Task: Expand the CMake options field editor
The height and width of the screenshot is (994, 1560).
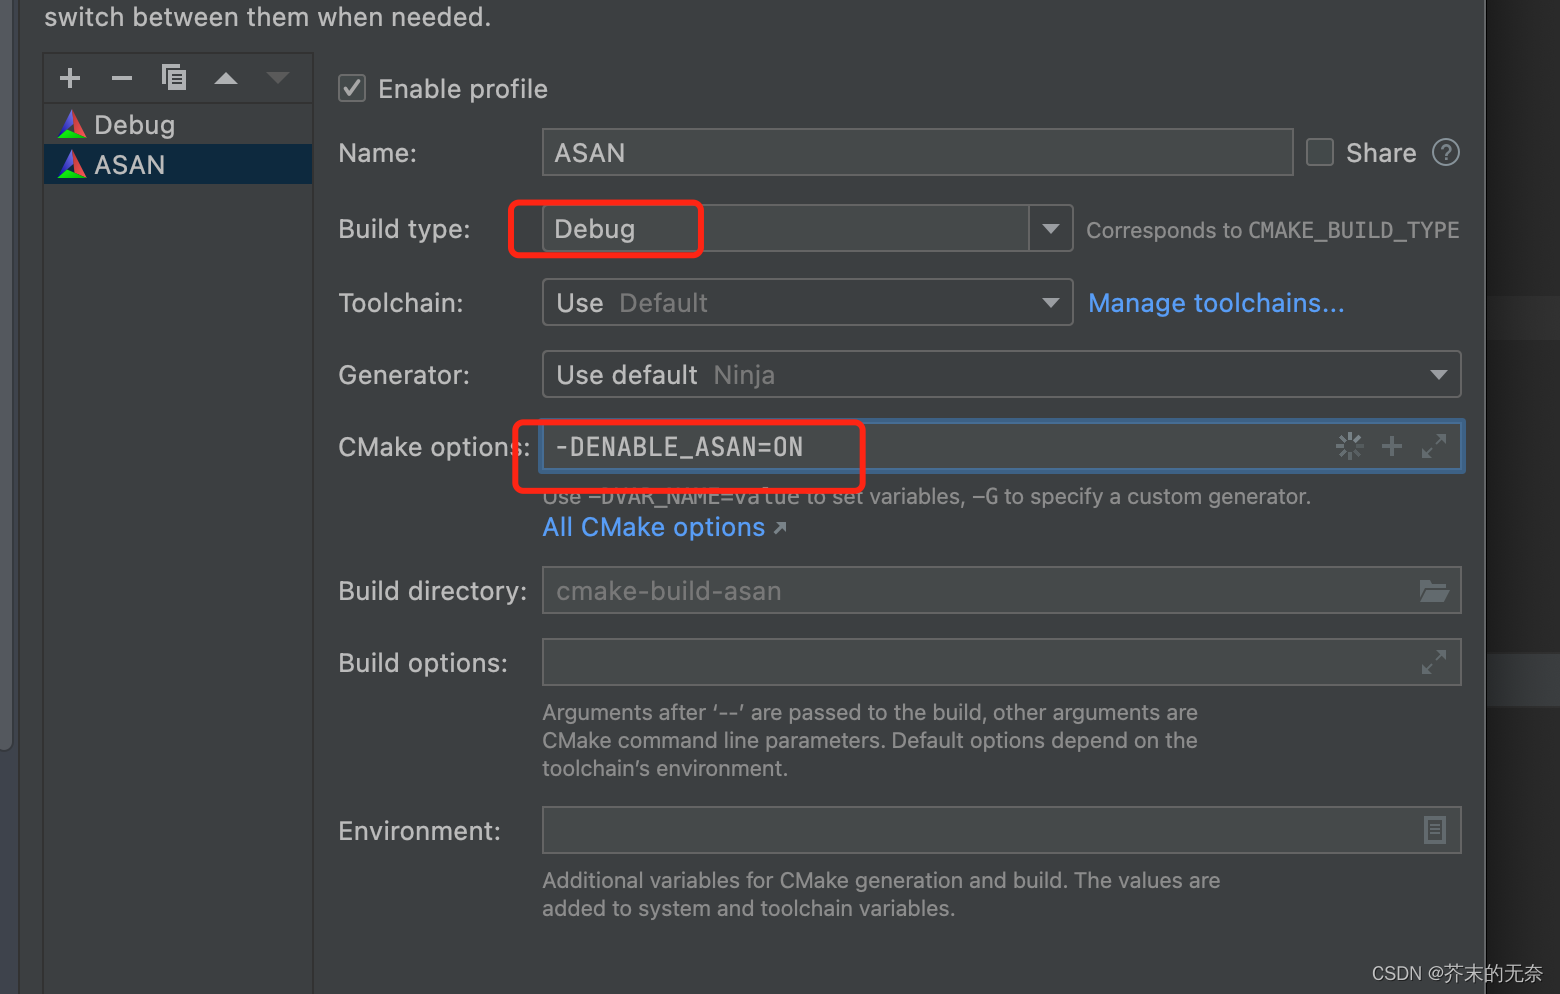Action: pyautogui.click(x=1434, y=446)
